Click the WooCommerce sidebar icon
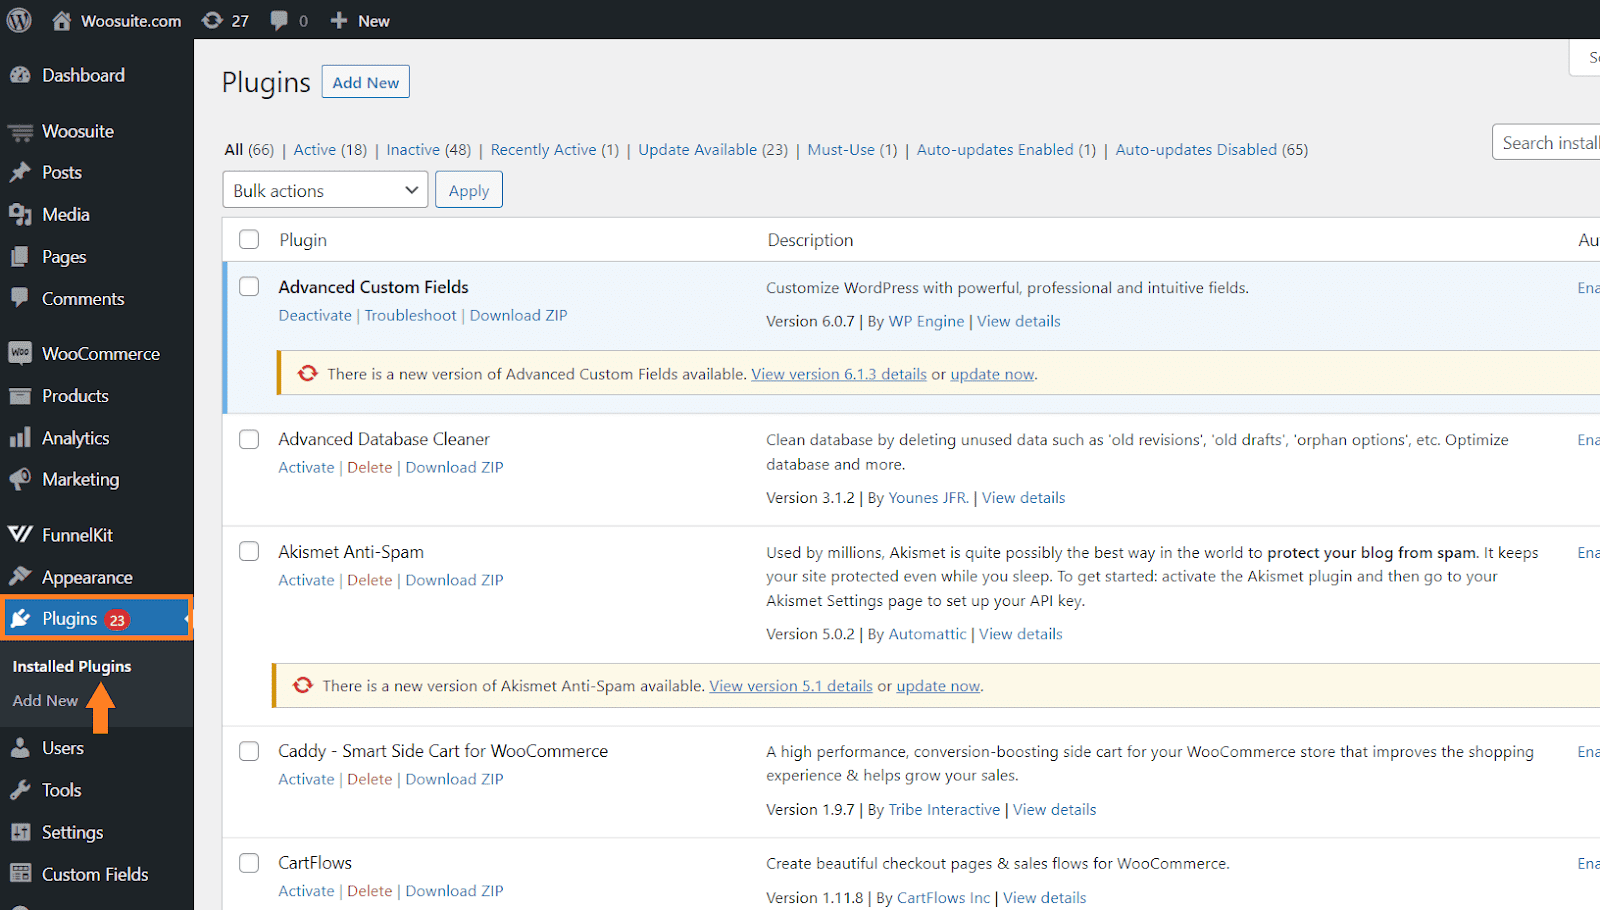The image size is (1600, 910). tap(21, 353)
